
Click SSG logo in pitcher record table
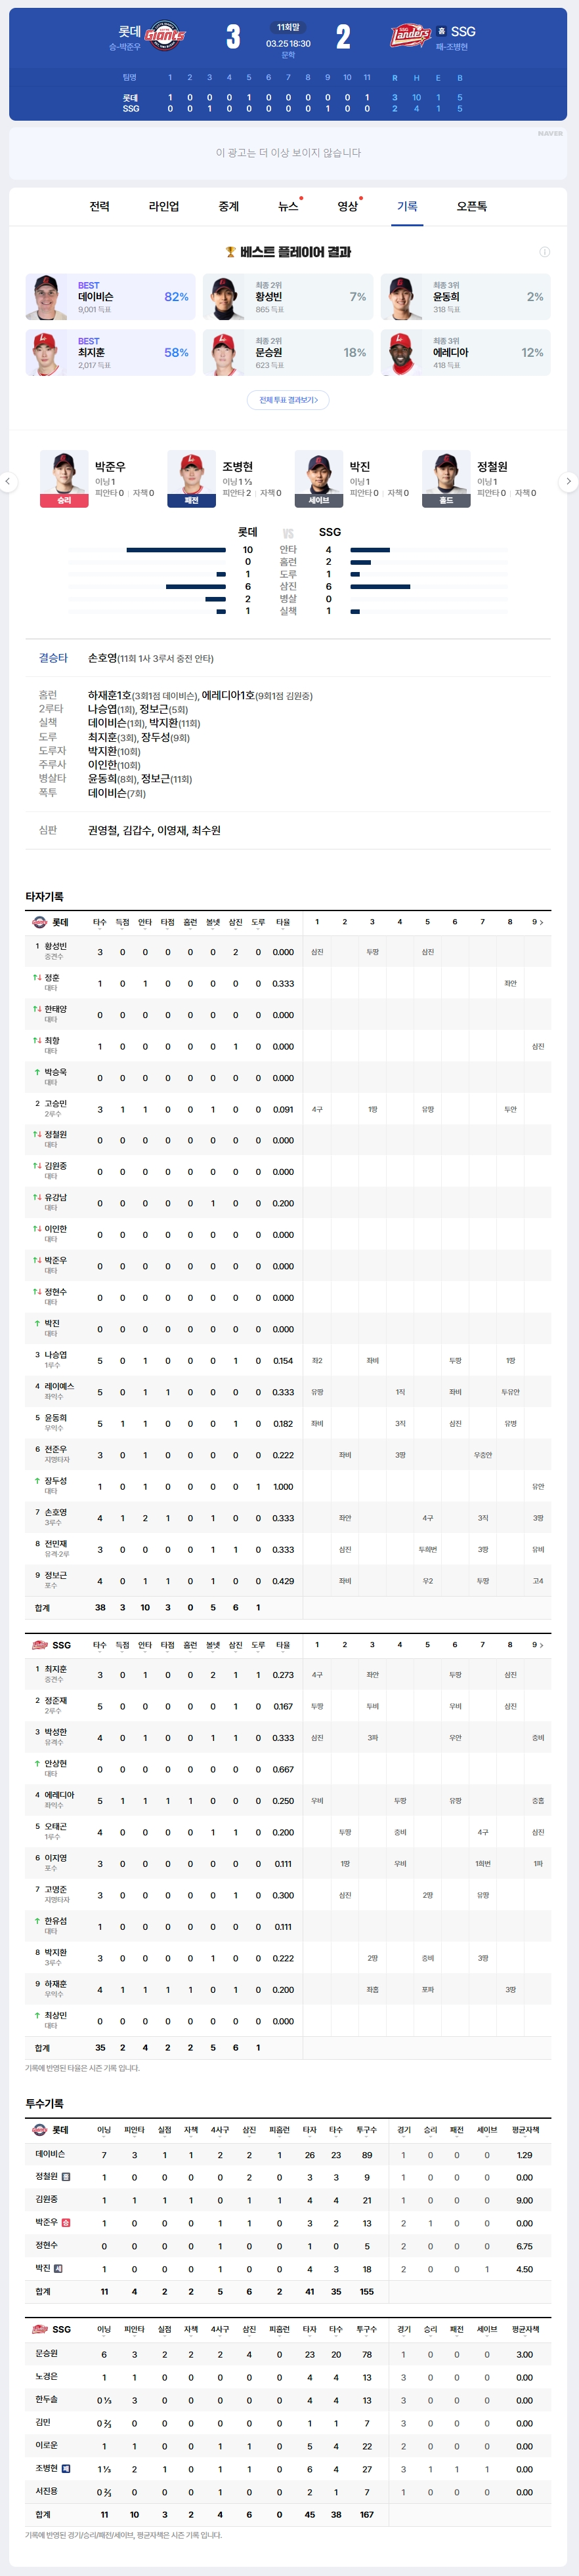(39, 2329)
